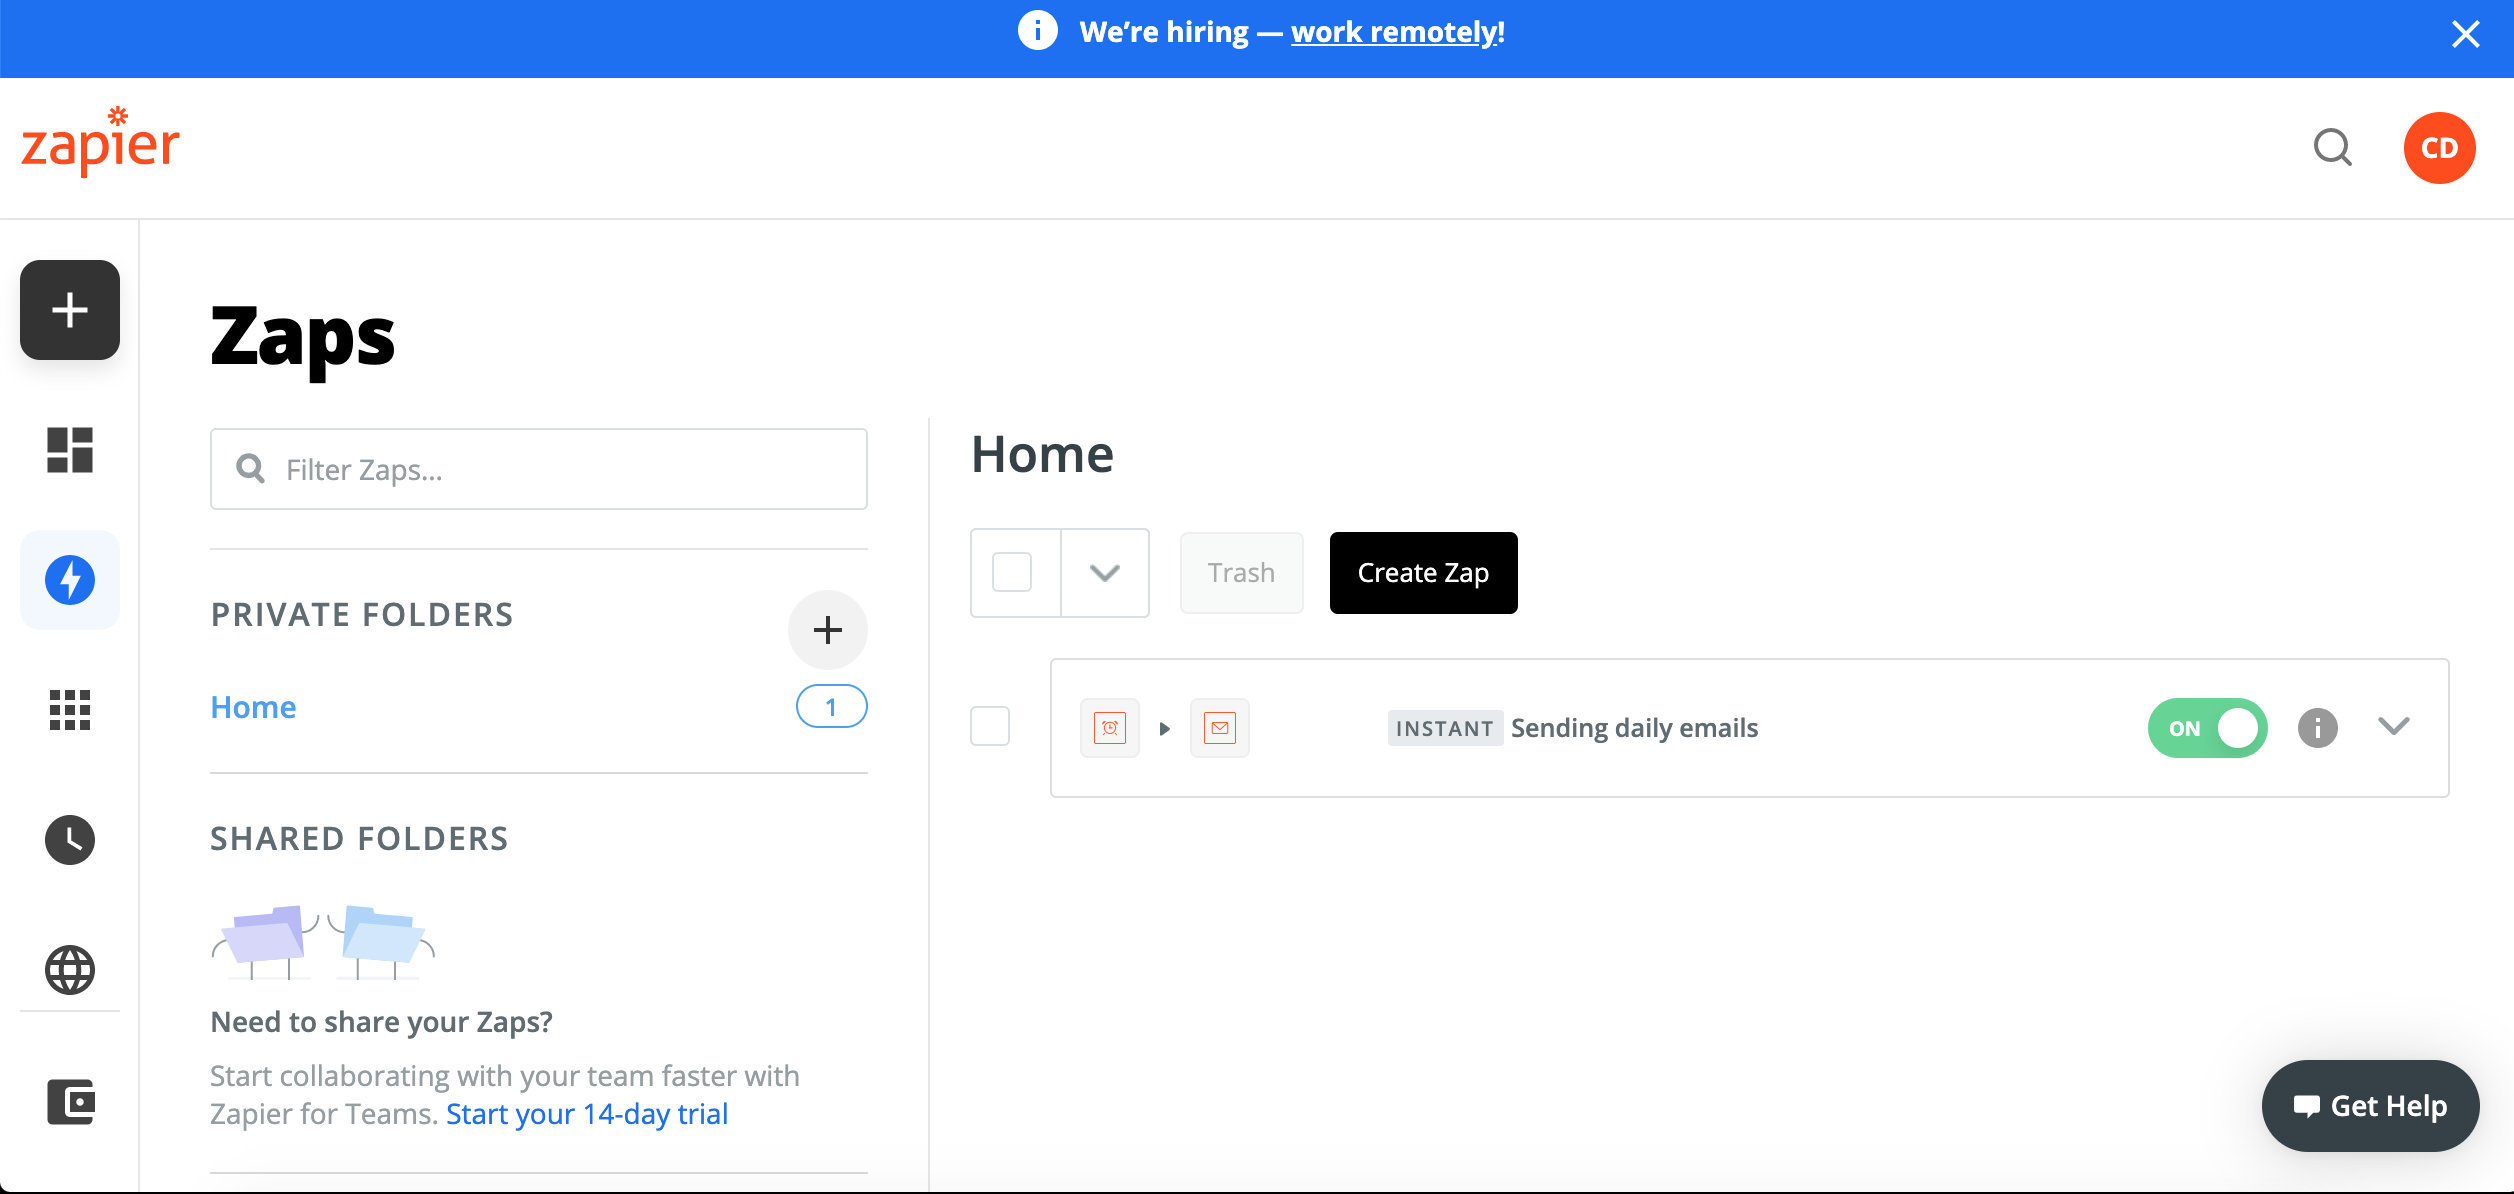Click the black plus Make a Zap button
The image size is (2514, 1194).
(70, 310)
